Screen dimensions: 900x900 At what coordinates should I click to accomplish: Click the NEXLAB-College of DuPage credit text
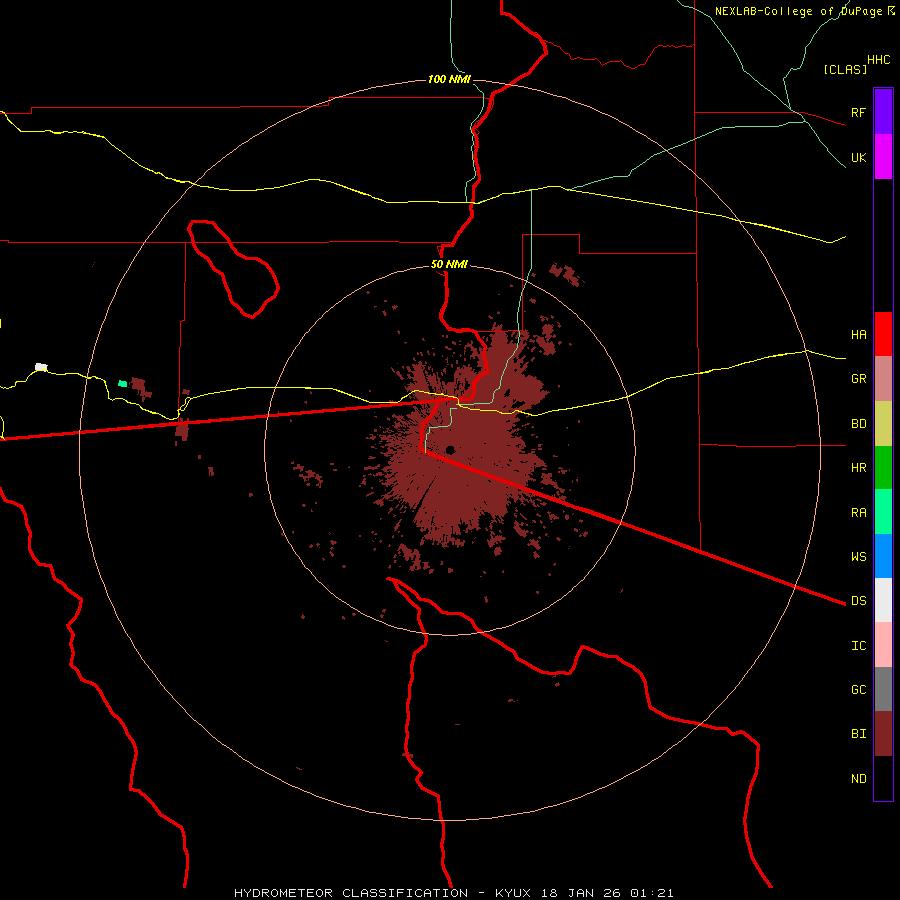tap(798, 11)
